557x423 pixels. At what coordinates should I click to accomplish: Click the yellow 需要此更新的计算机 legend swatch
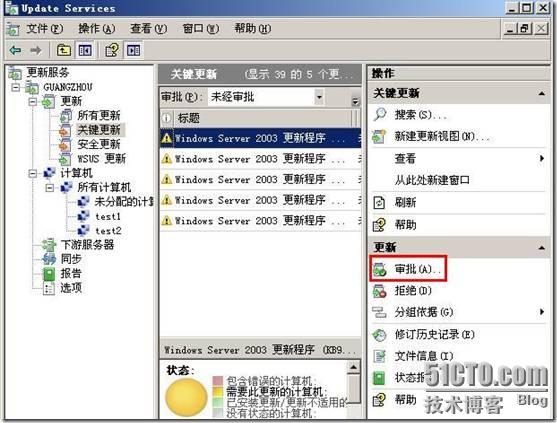tap(217, 392)
